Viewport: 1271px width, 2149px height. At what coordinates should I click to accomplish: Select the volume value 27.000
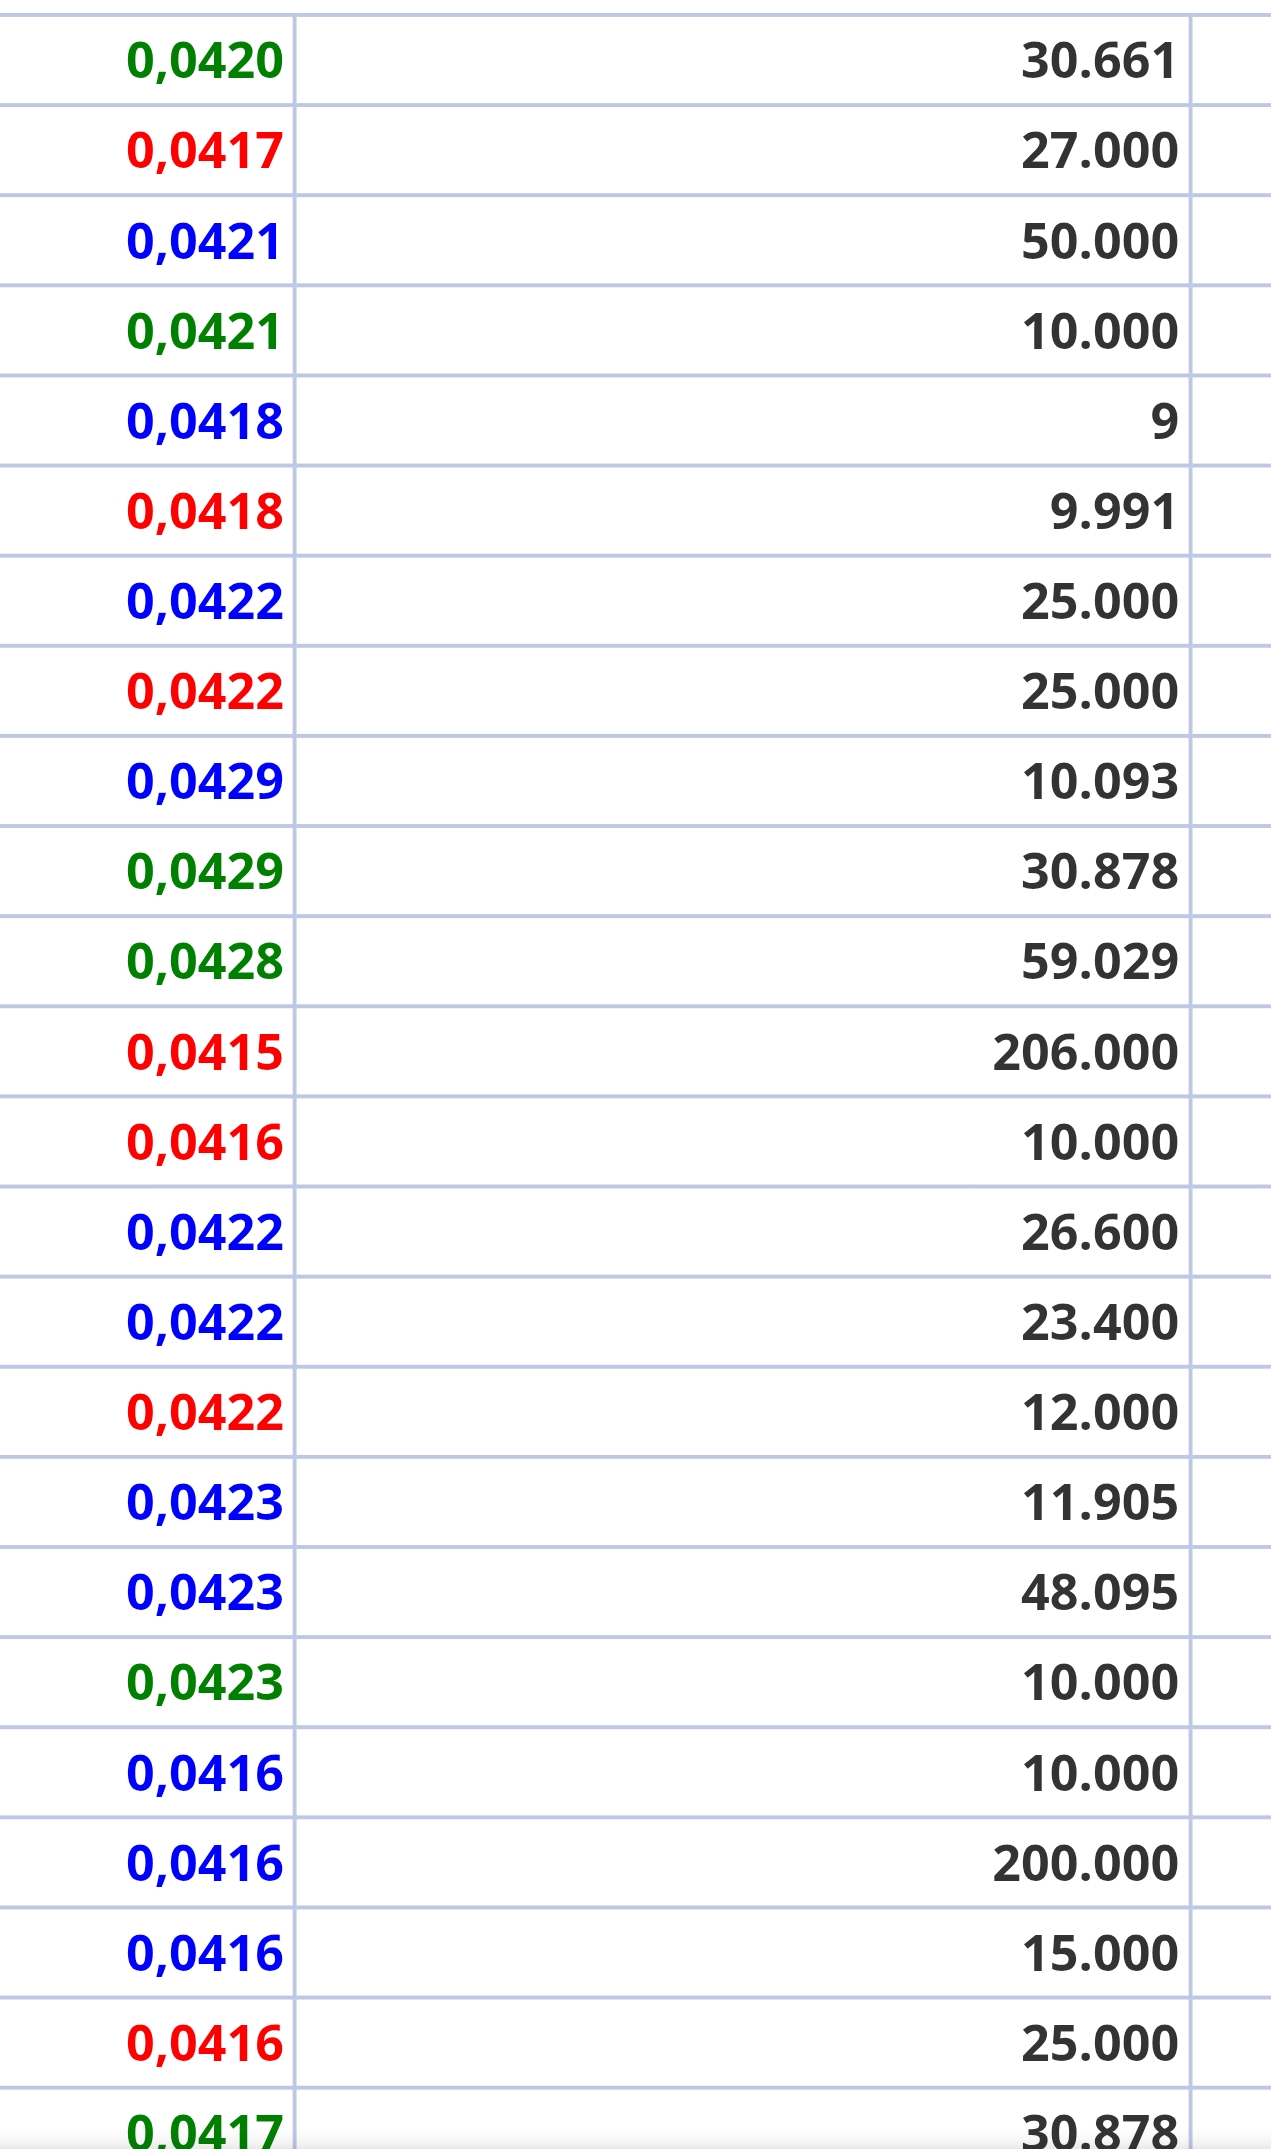pos(1099,151)
